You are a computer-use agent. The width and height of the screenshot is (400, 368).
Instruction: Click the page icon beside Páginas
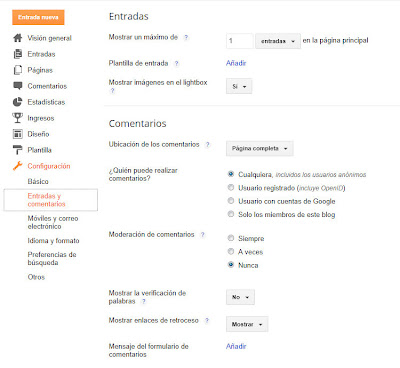18,70
